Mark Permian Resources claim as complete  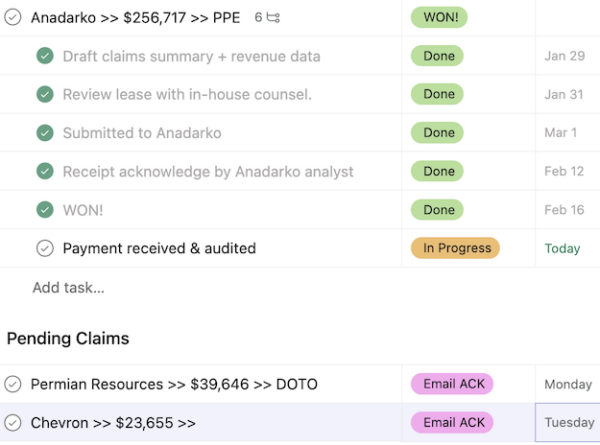(x=13, y=384)
